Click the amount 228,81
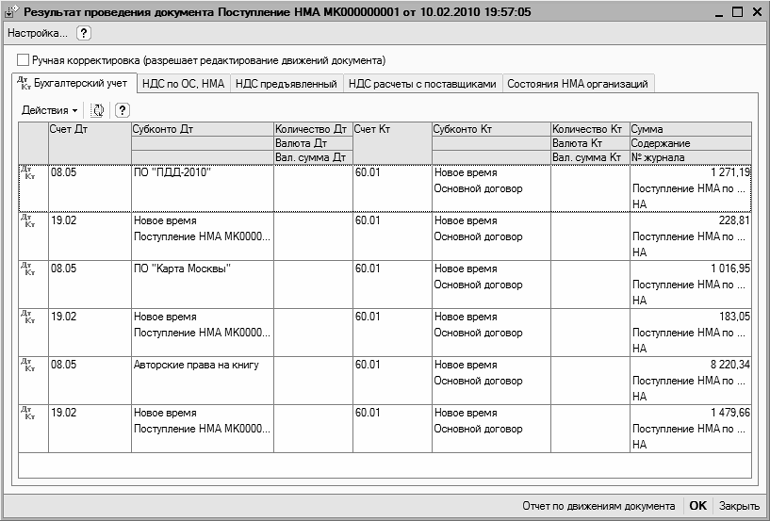 coord(734,220)
